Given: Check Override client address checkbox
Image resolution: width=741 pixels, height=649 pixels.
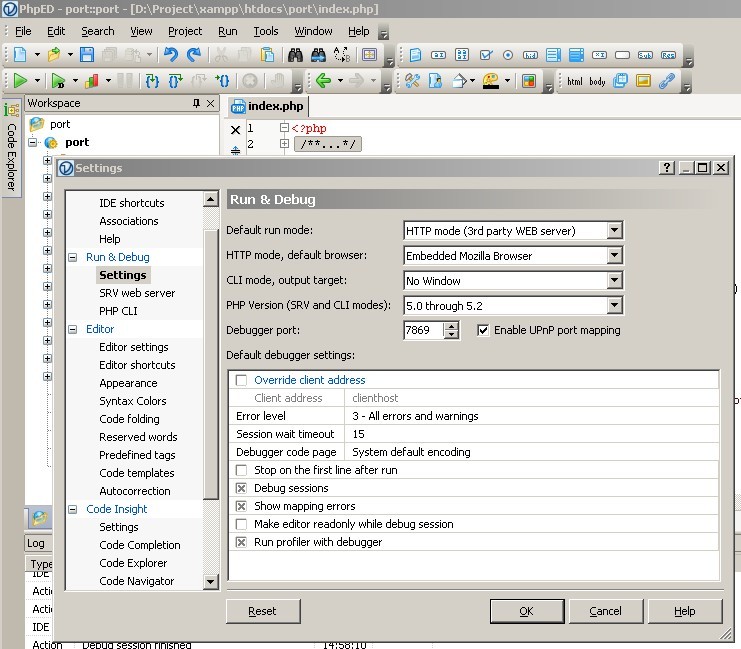Looking at the screenshot, I should 241,380.
